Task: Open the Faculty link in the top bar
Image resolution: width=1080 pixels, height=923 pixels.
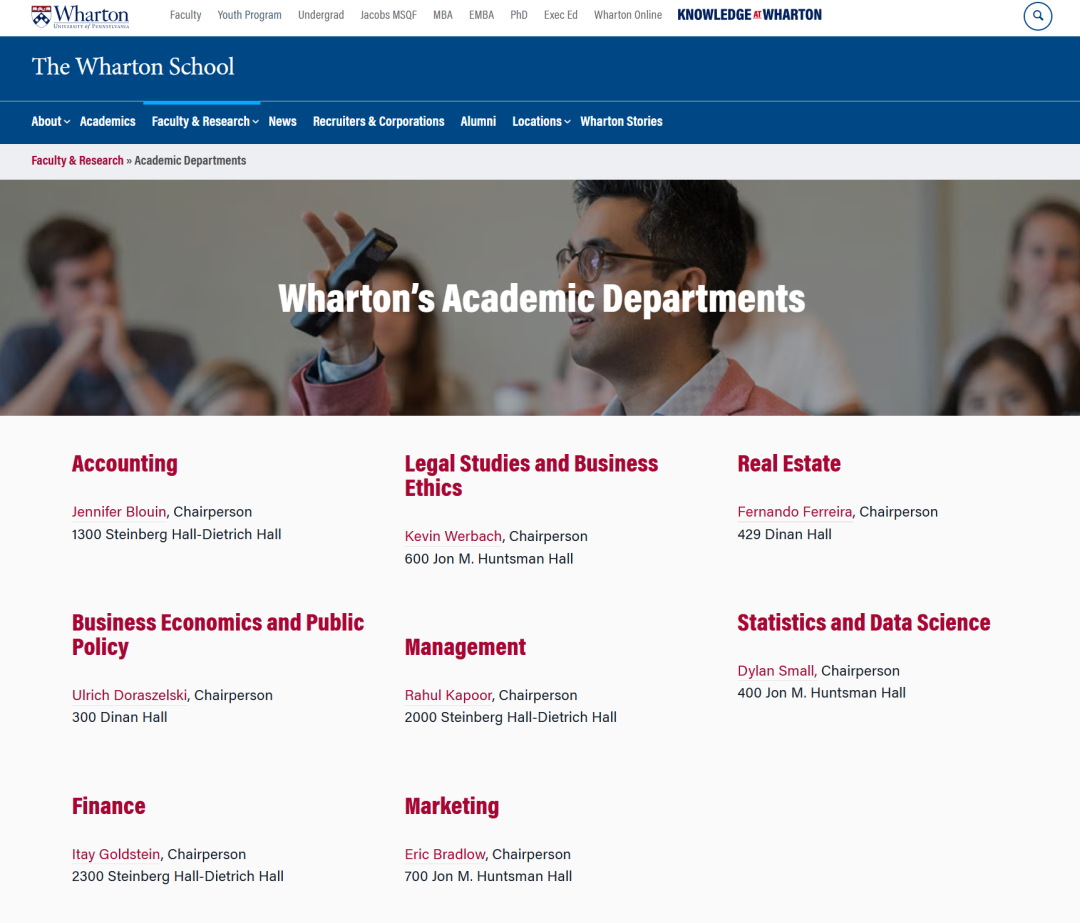Action: tap(185, 15)
